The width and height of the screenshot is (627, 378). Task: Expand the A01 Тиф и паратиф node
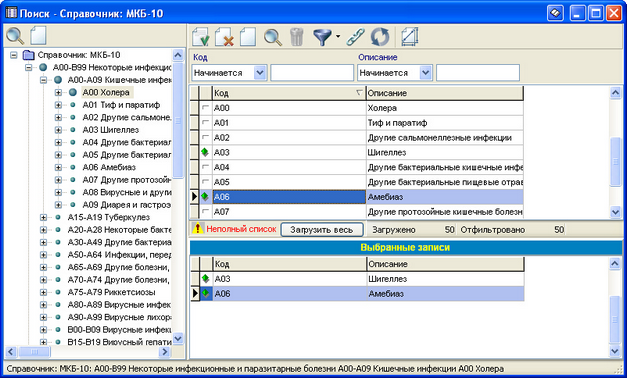(58, 105)
